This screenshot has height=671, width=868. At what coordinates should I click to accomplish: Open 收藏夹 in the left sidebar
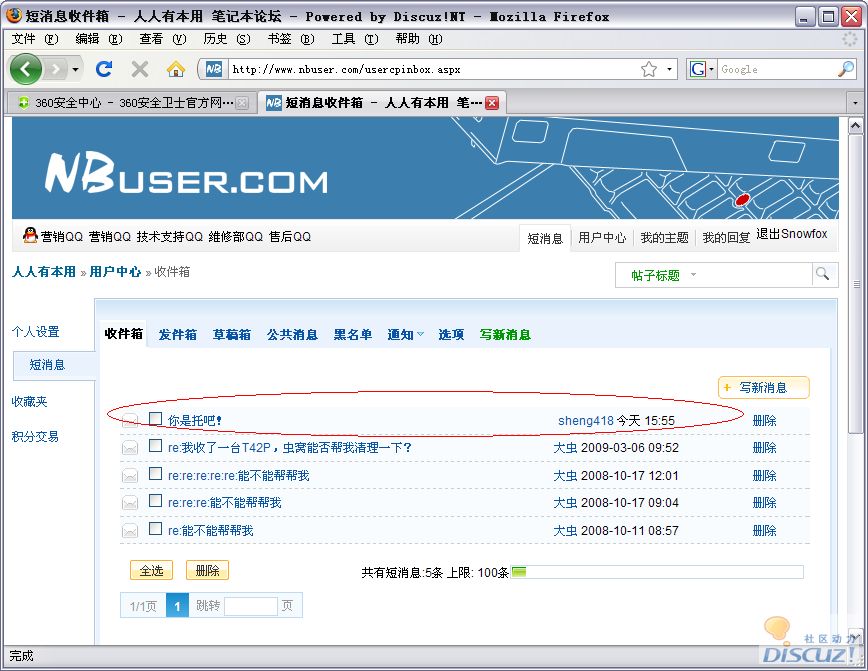pyautogui.click(x=29, y=401)
